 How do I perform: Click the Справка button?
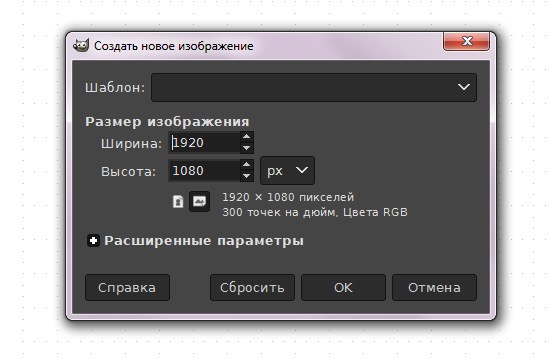coord(127,287)
